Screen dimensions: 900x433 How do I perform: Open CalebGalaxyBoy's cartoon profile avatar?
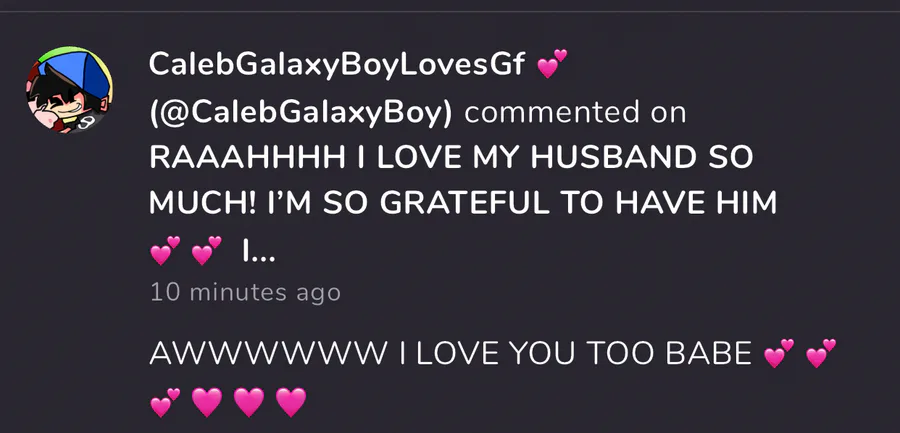pyautogui.click(x=69, y=91)
